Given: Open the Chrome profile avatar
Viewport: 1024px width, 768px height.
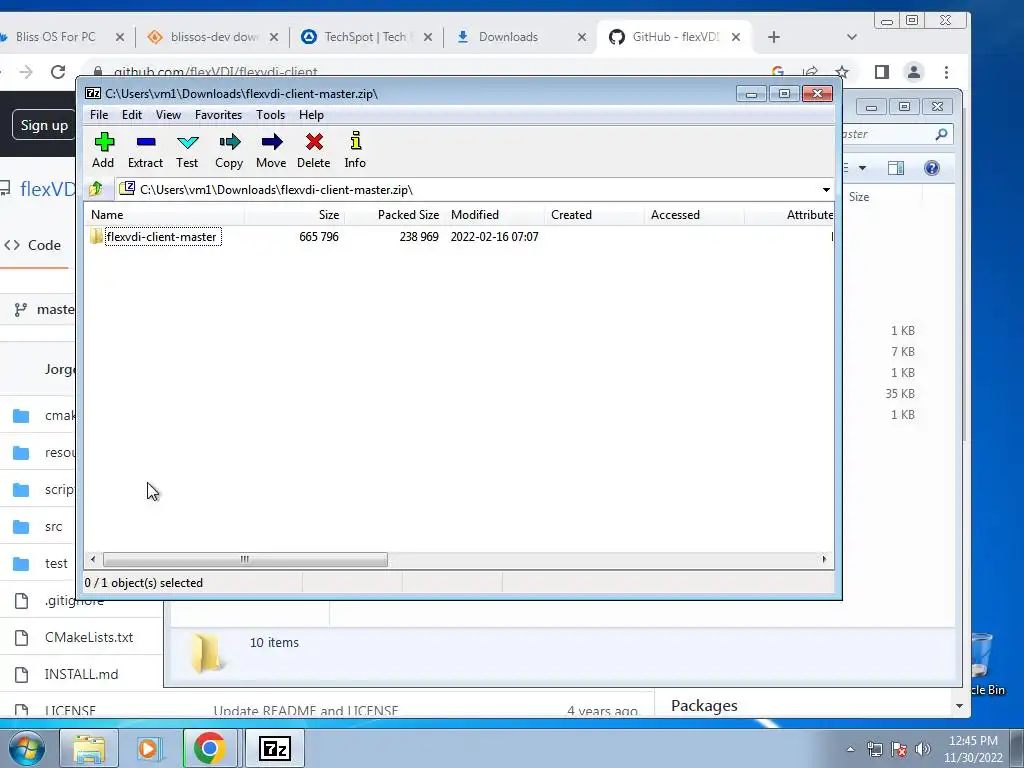Looking at the screenshot, I should 914,72.
